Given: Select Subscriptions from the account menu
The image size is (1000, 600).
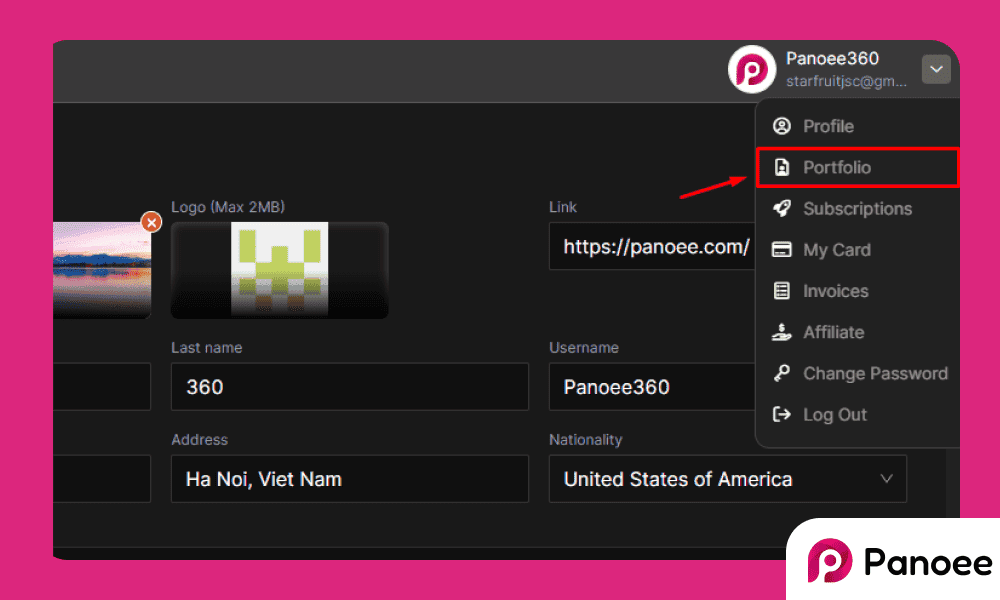Looking at the screenshot, I should coord(857,209).
